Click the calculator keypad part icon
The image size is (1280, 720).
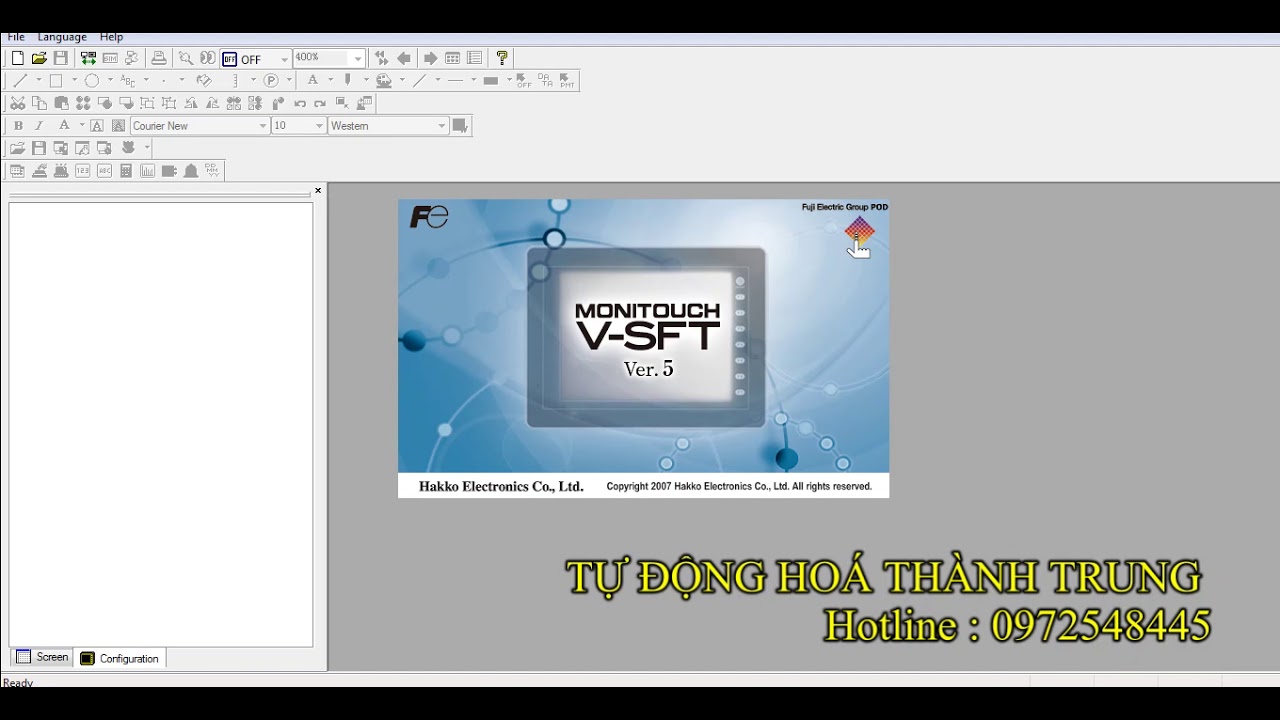pos(126,171)
